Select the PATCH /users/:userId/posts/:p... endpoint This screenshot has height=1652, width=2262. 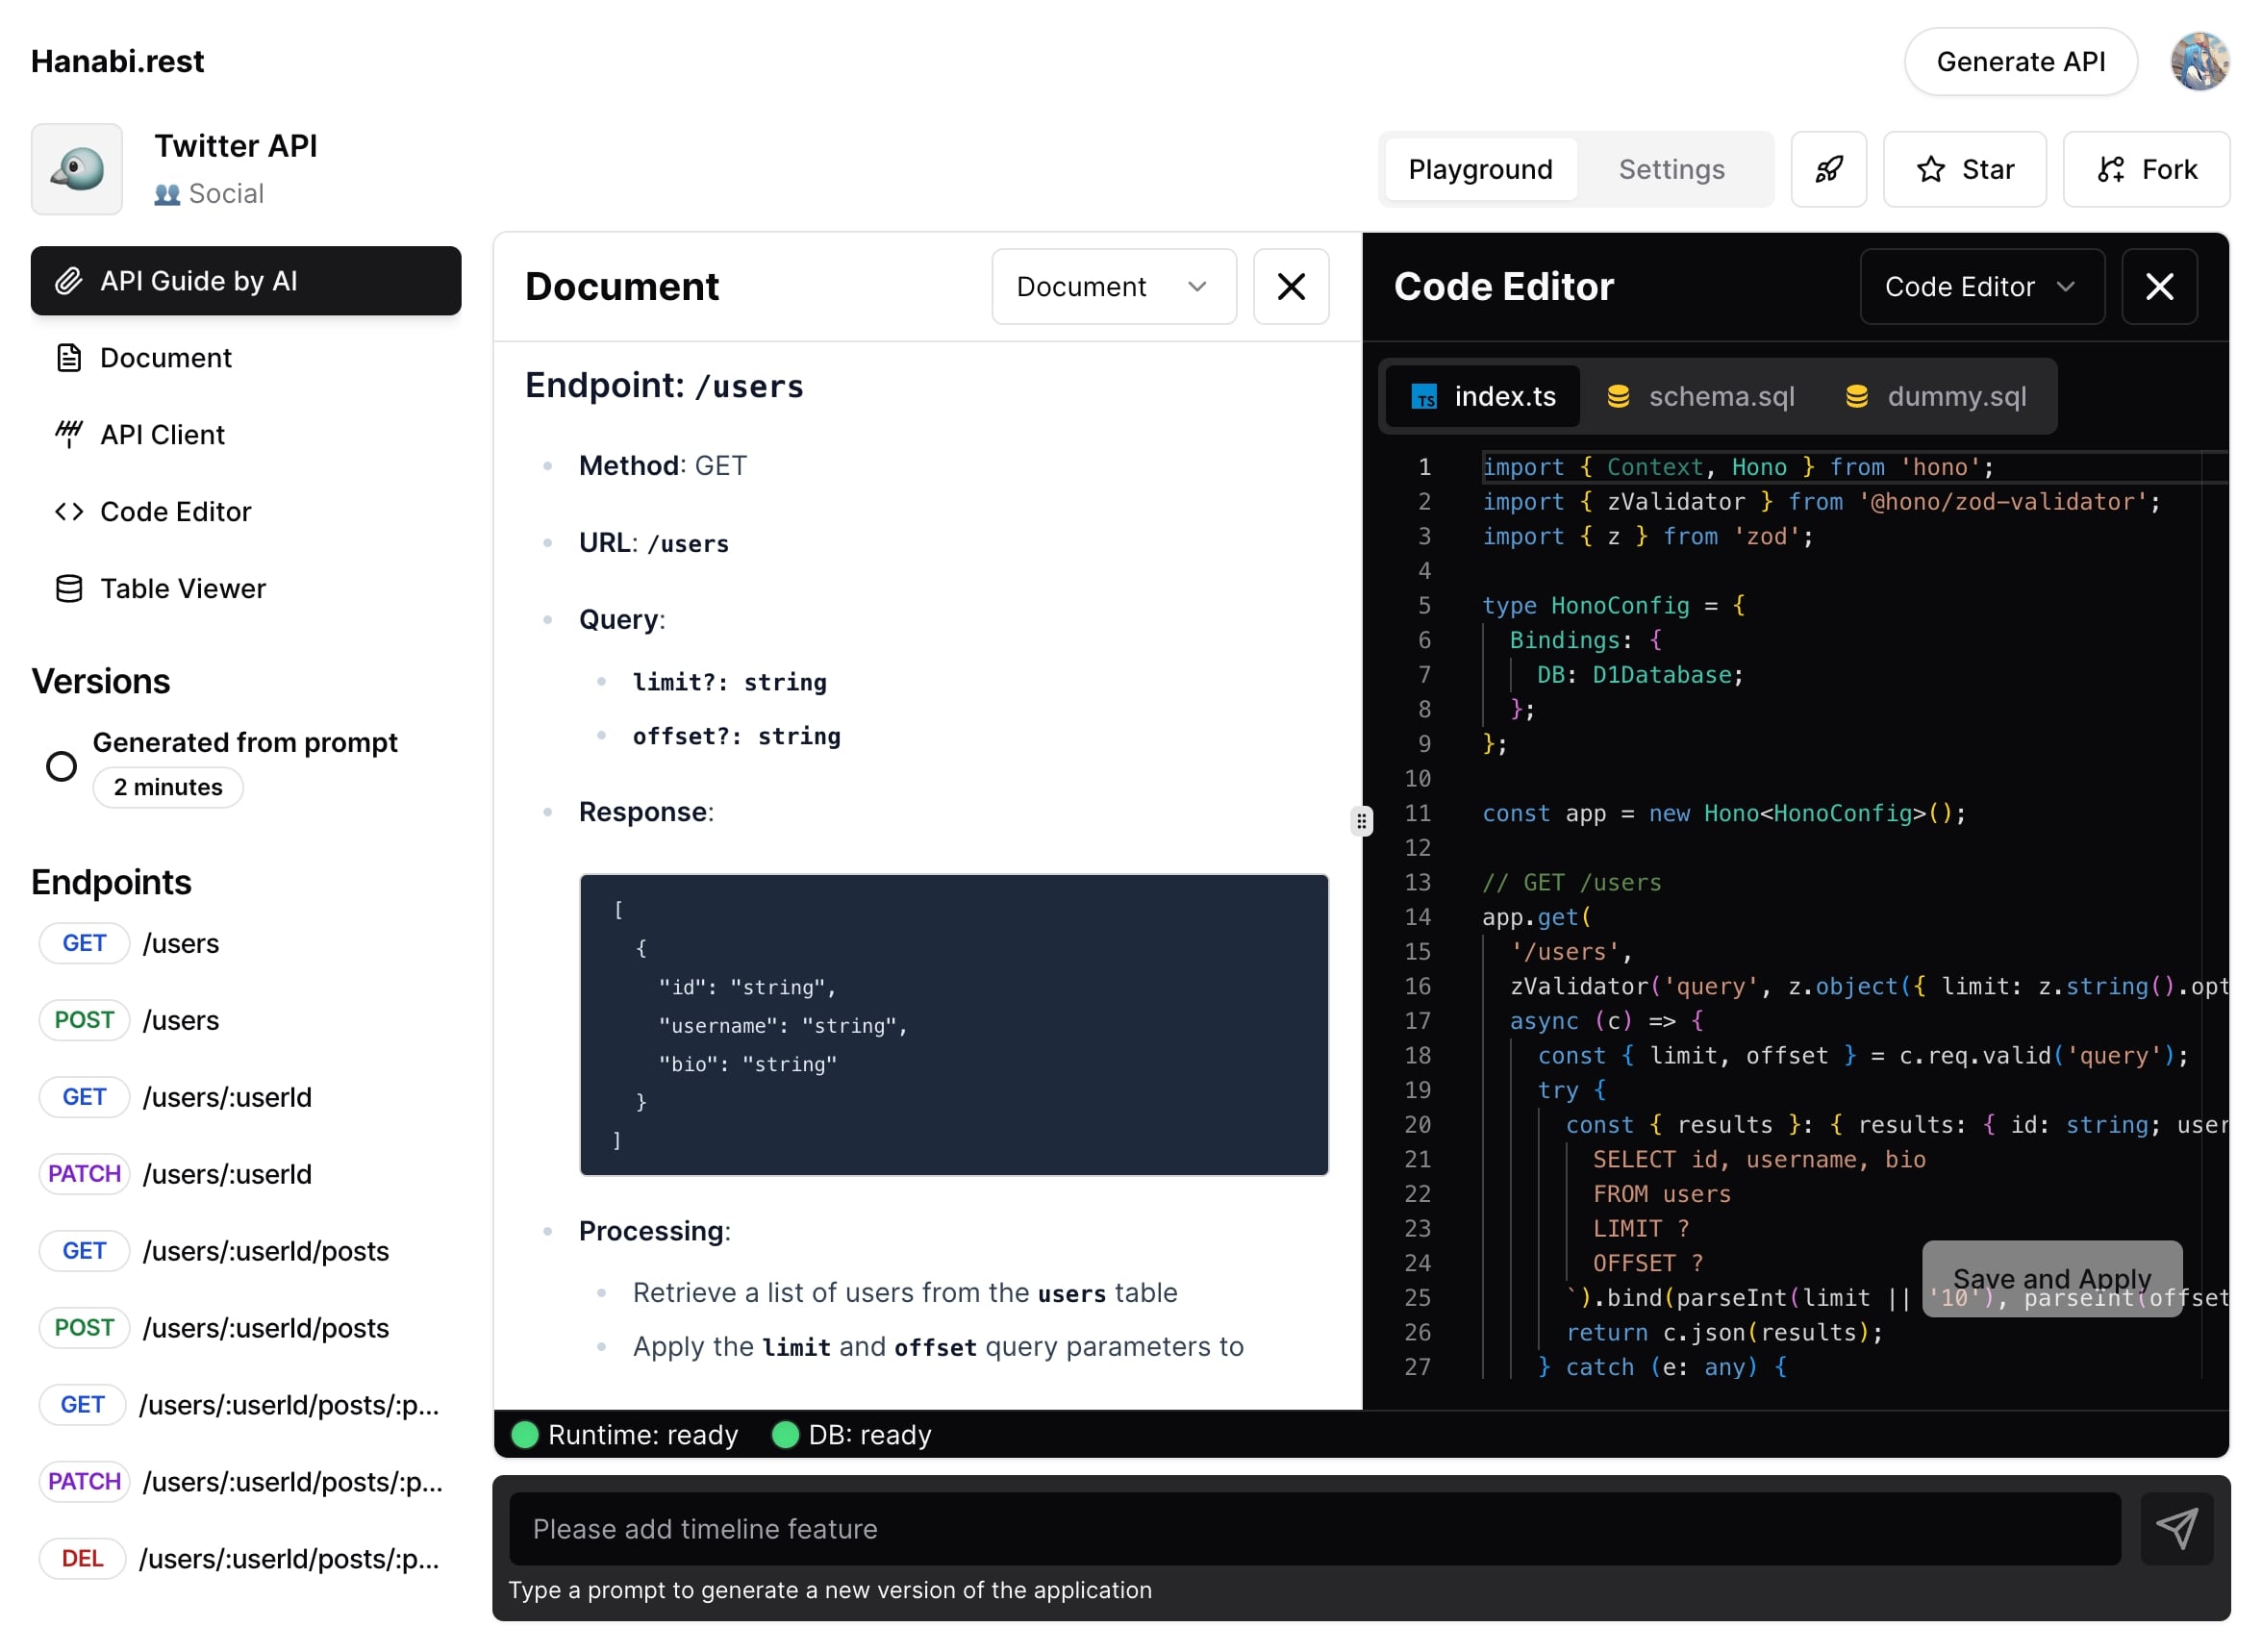coord(246,1481)
